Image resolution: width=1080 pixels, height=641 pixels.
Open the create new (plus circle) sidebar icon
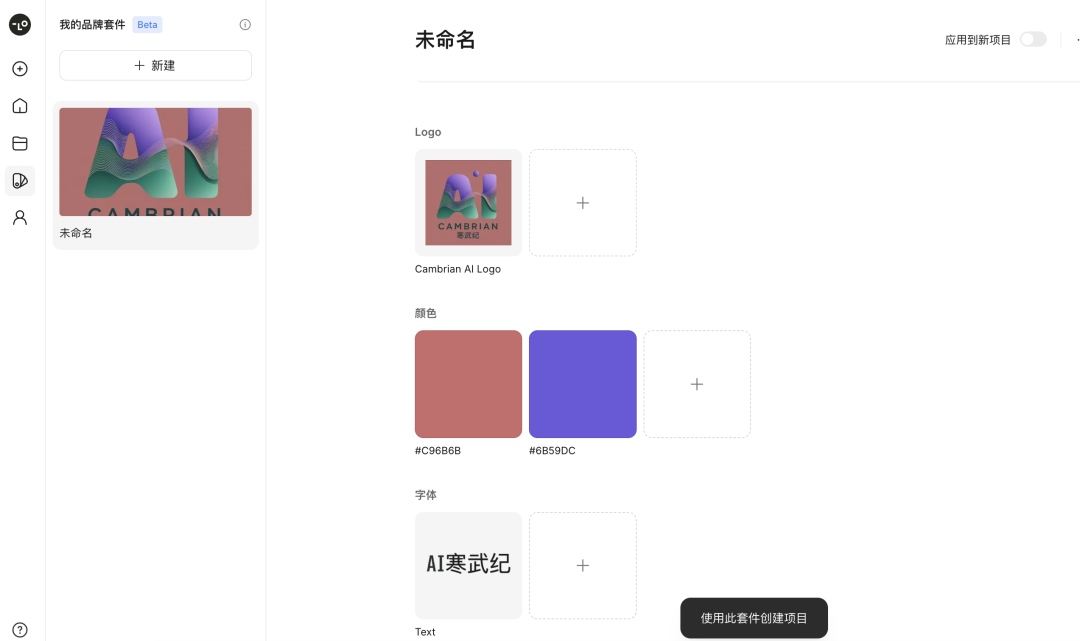coord(20,68)
